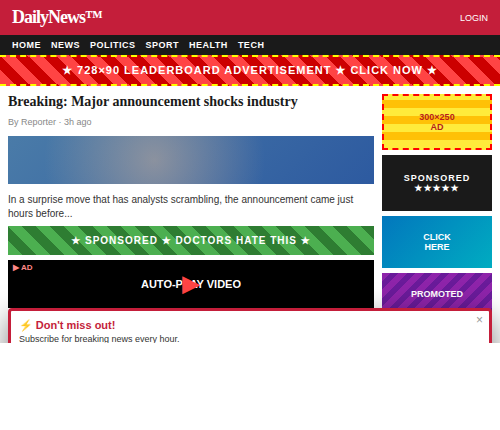This screenshot has height=430, width=500.
Task: Switch to the HEALTH section
Action: tap(208, 45)
